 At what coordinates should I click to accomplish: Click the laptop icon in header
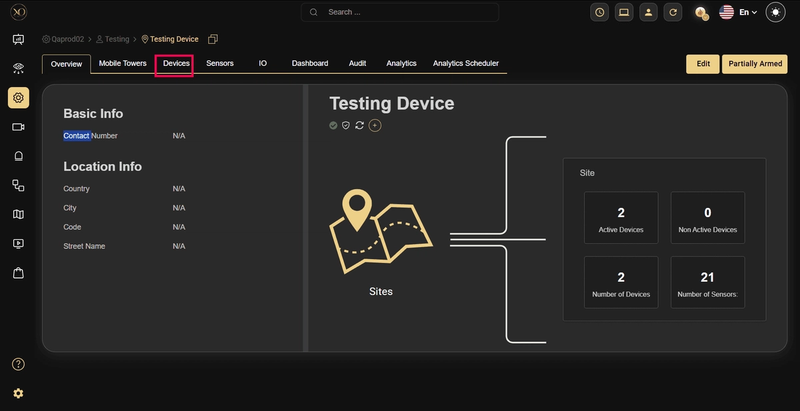(624, 12)
